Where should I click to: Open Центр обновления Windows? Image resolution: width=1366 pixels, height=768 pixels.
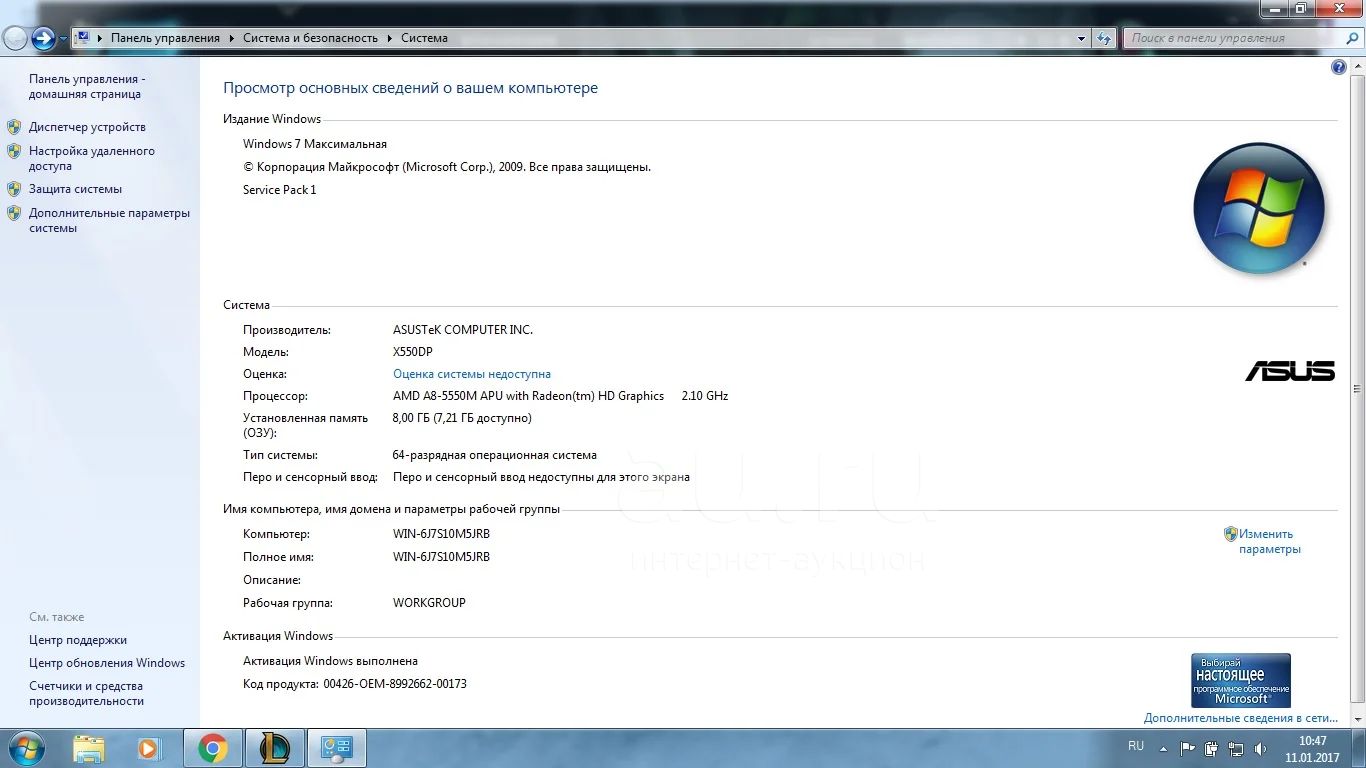(107, 663)
